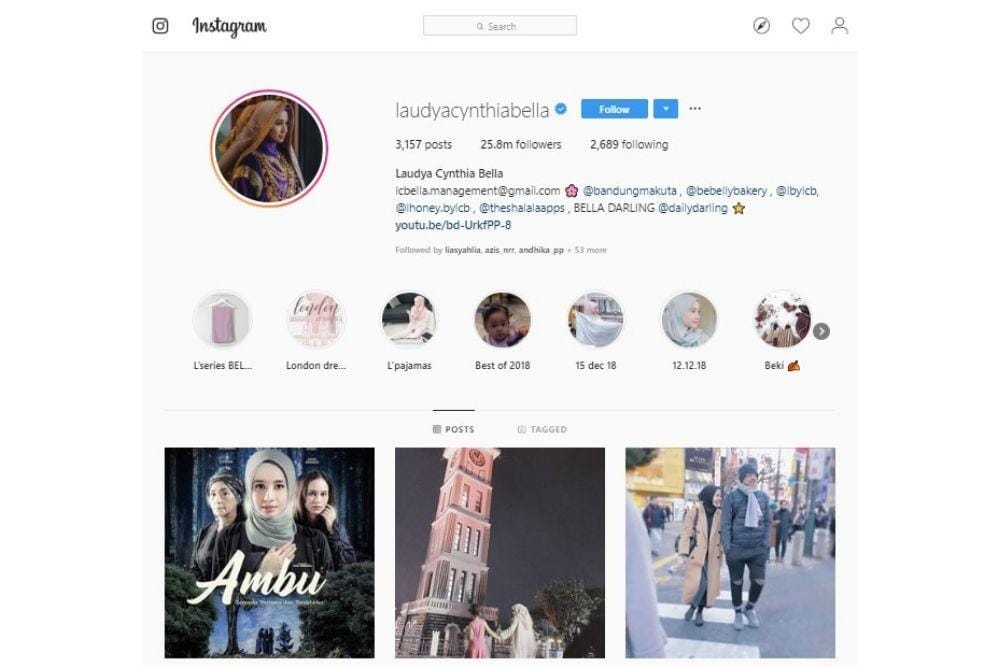This screenshot has width=1000, height=667.
Task: Open the Beki story highlight
Action: 782,319
